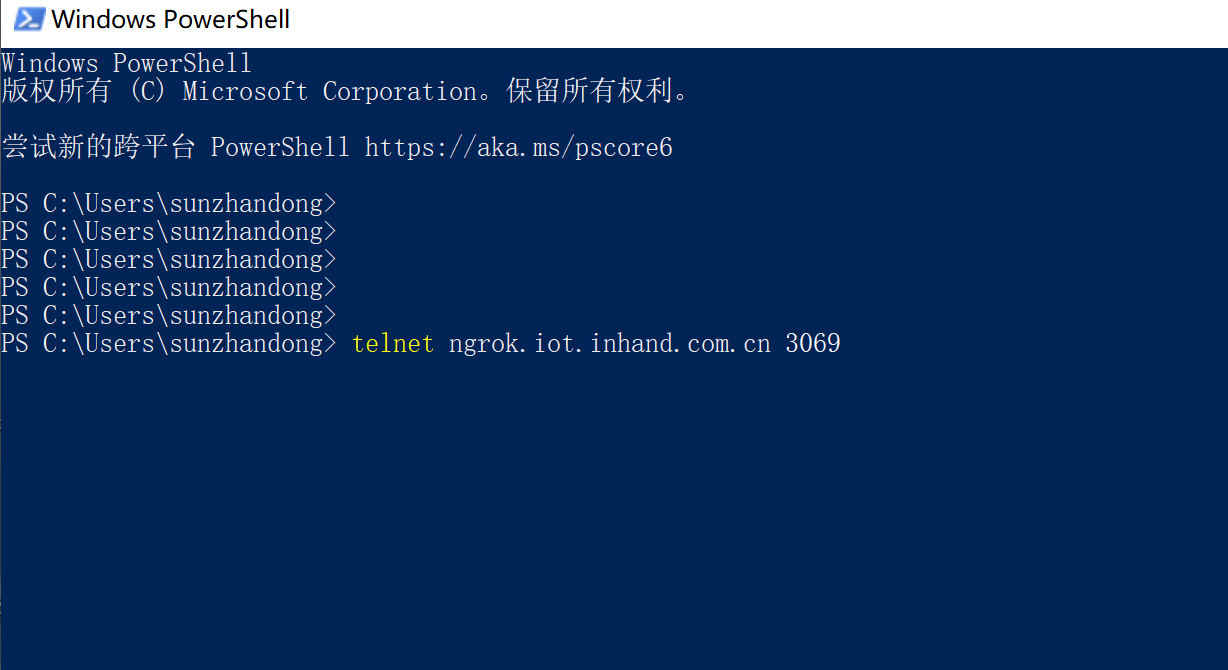The image size is (1228, 670).
Task: Click the word "Corporation" in terminal
Action: pos(399,91)
